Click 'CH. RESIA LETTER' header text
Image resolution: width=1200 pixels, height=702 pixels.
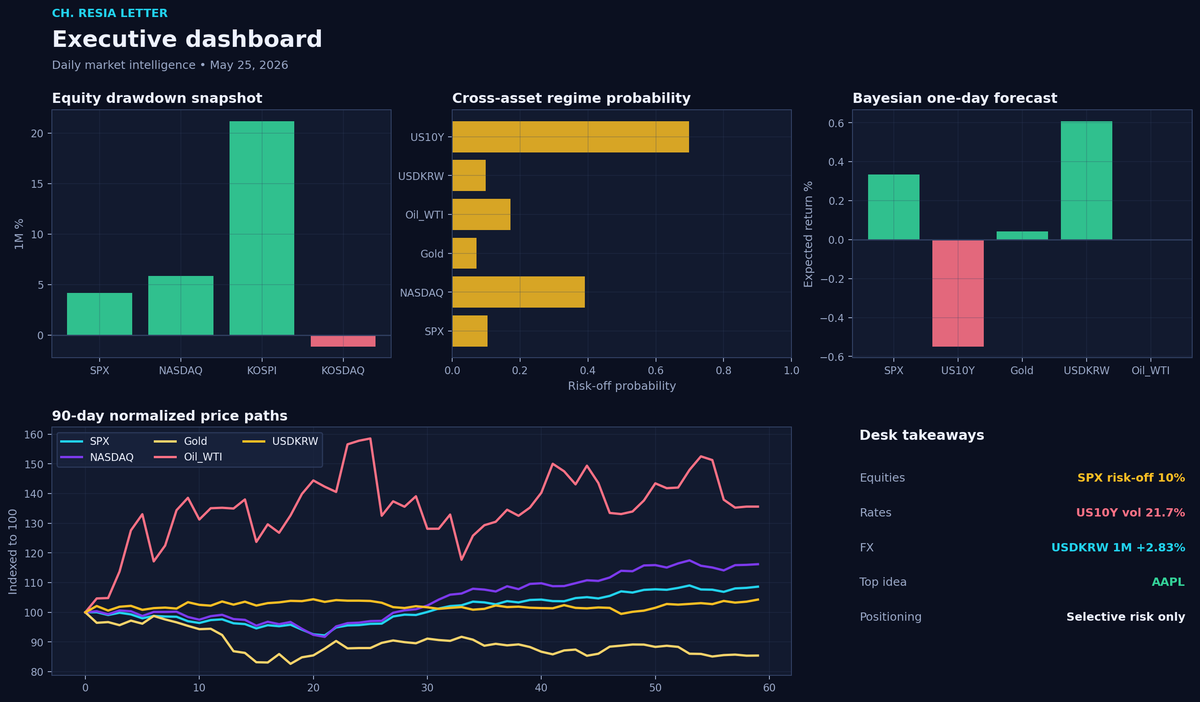coord(110,14)
